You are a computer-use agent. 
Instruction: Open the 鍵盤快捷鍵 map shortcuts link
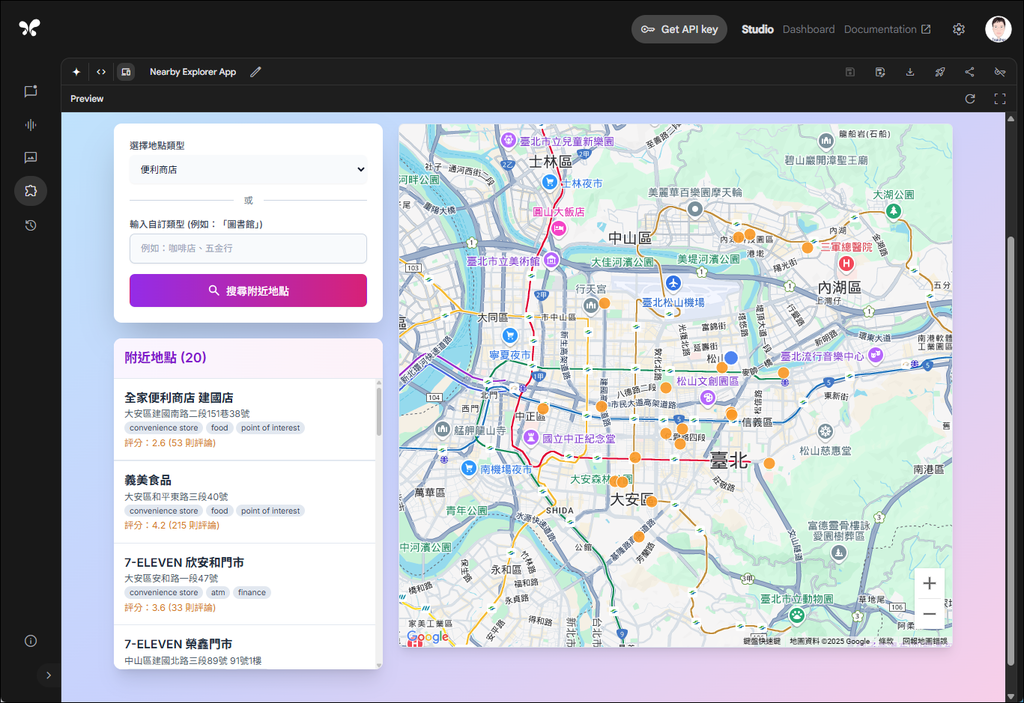pyautogui.click(x=761, y=641)
